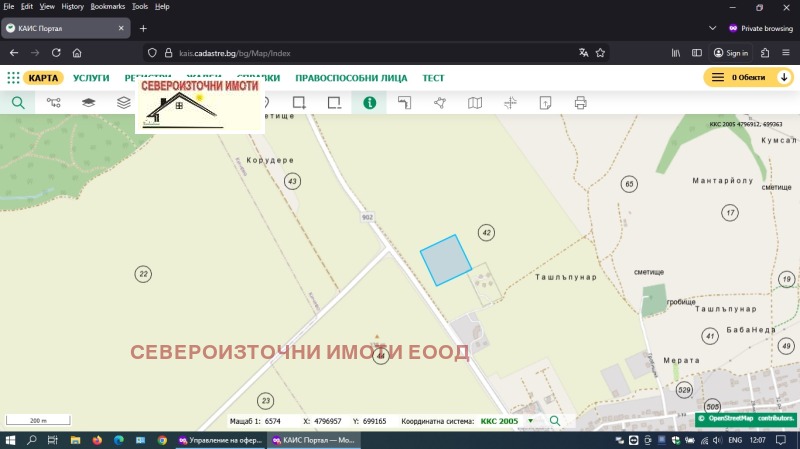The width and height of the screenshot is (800, 449).
Task: Click the export document icon
Action: pyautogui.click(x=545, y=103)
